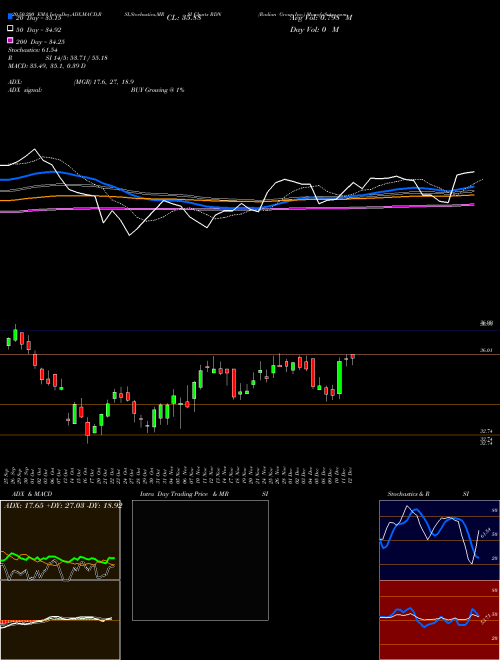This screenshot has height=660, width=500.
Task: Click the MACD histogram lower panel
Action: tap(60, 620)
